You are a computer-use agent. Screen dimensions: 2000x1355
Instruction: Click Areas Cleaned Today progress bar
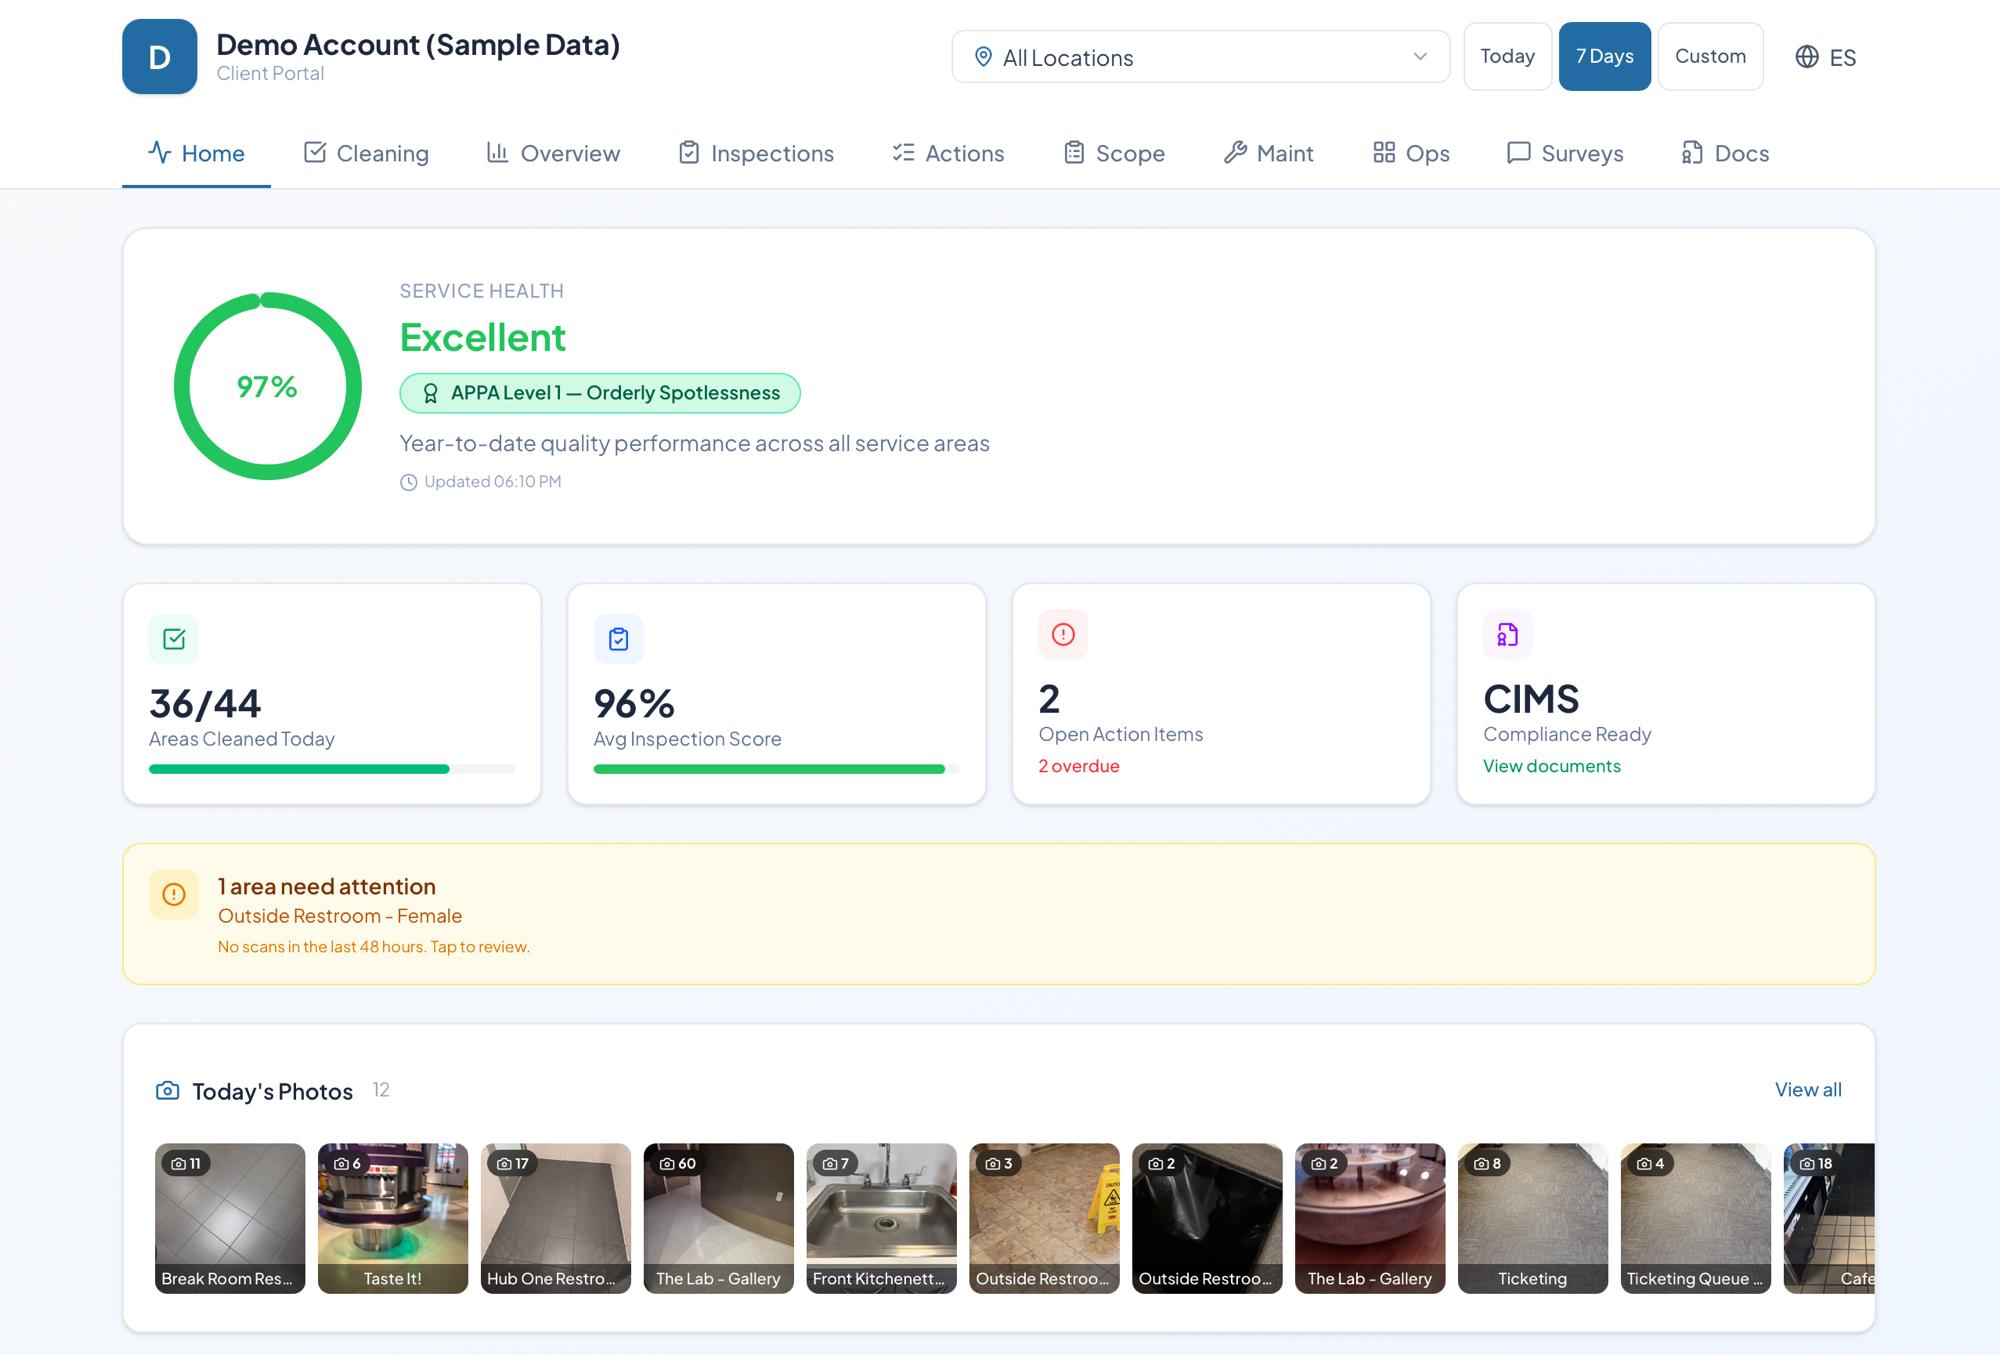(332, 769)
